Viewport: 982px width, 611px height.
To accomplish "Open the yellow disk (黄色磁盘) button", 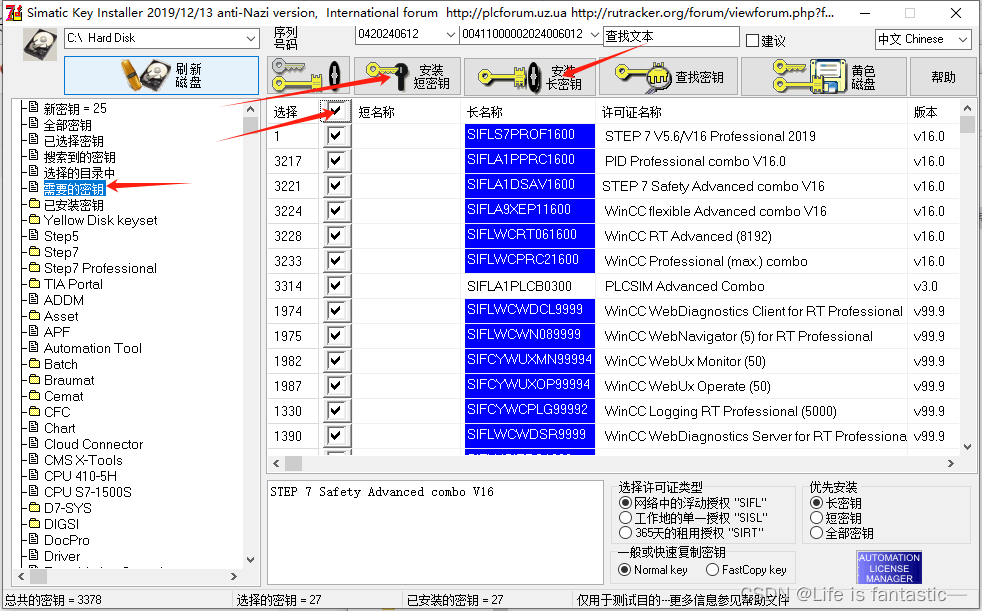I will point(824,76).
